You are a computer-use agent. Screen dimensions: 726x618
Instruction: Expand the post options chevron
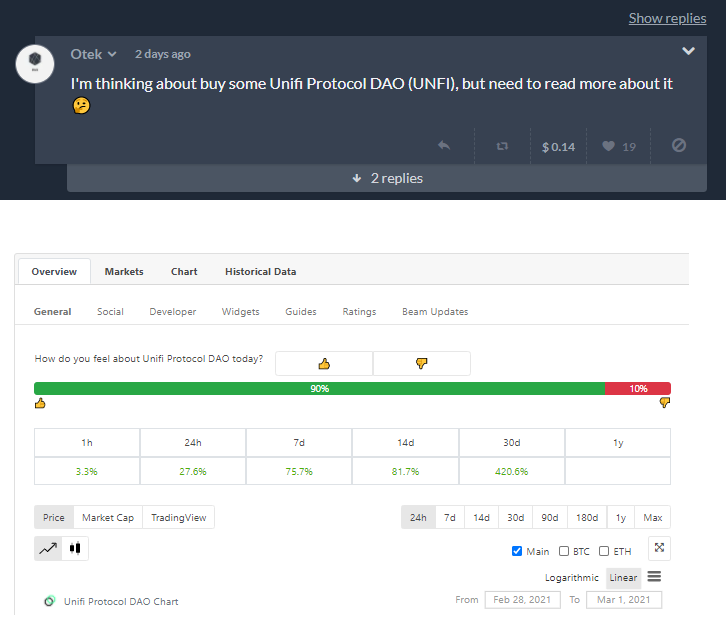688,51
